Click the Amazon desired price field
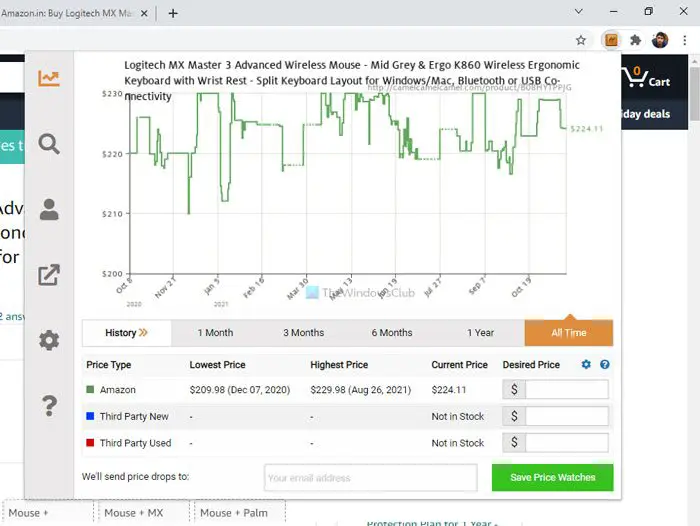The image size is (700, 526). click(x=567, y=389)
